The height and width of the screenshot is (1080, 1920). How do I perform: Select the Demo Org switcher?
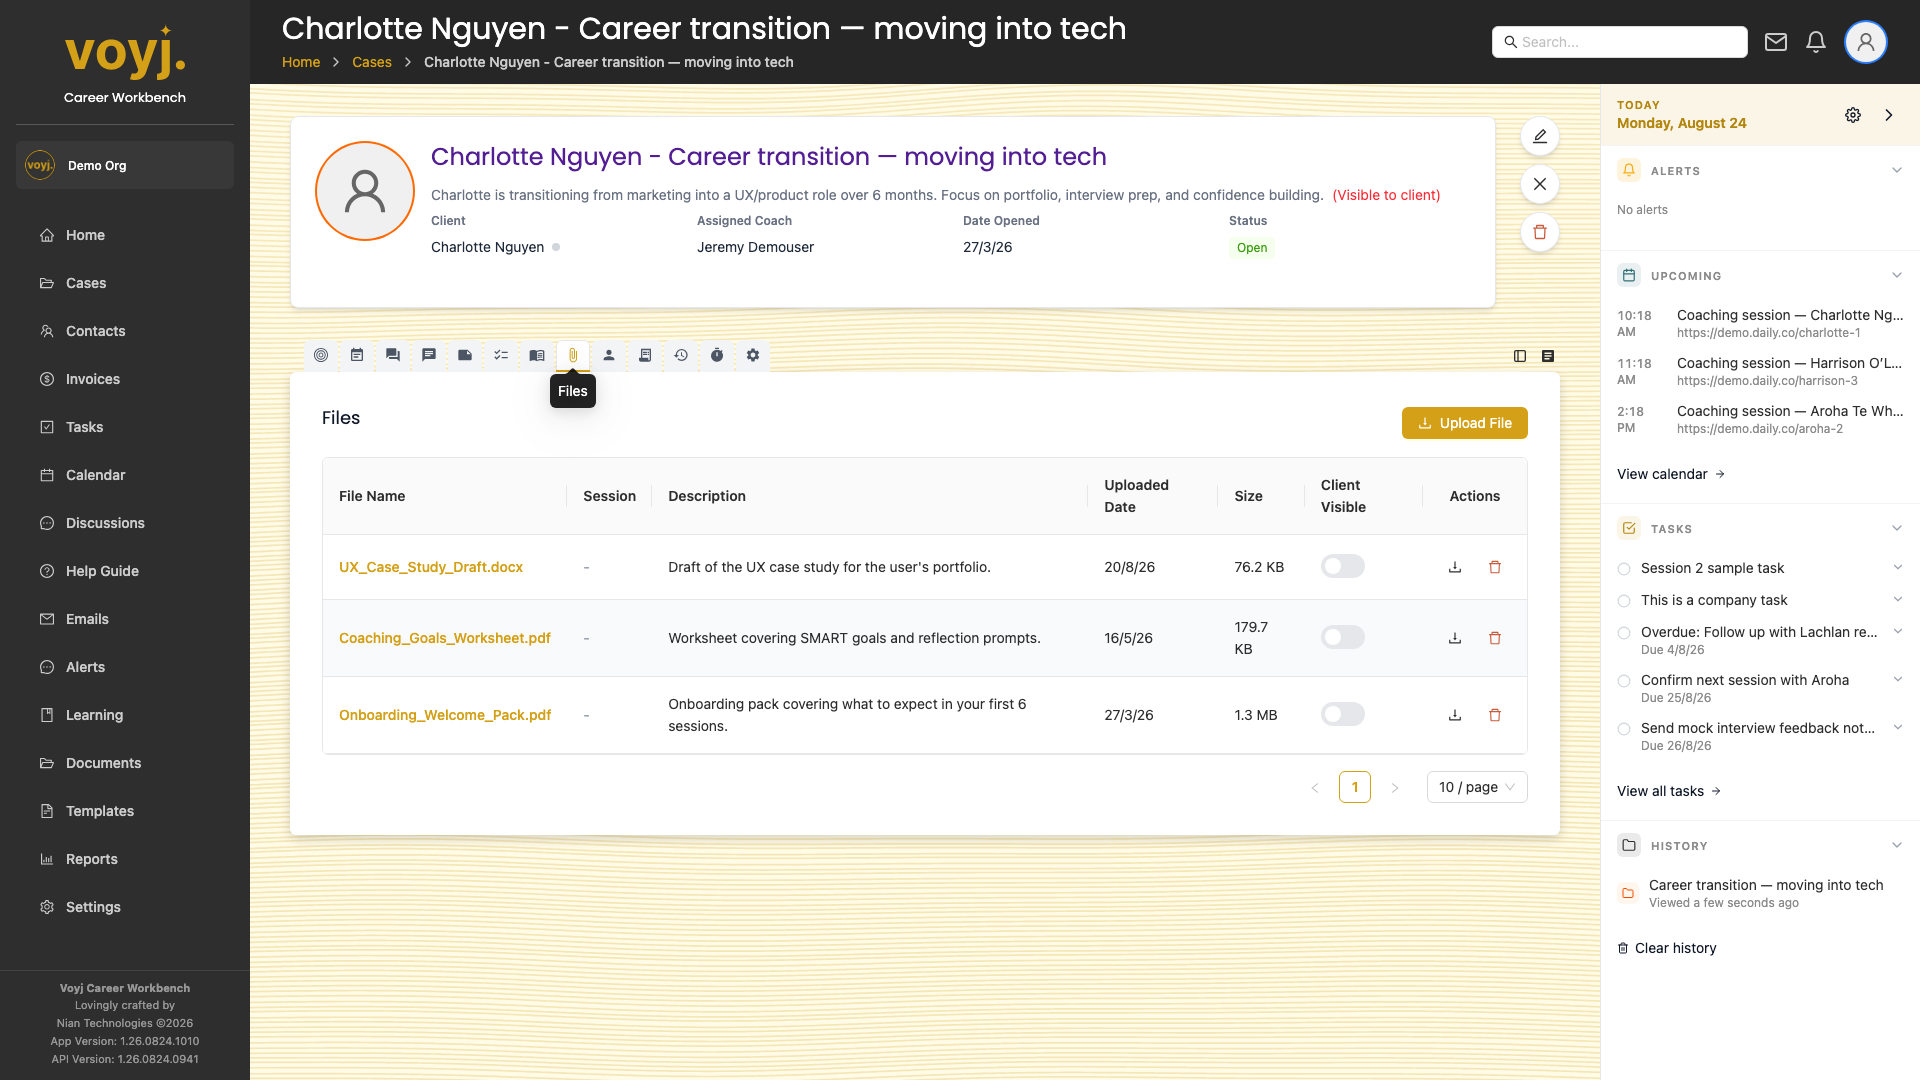125,165
